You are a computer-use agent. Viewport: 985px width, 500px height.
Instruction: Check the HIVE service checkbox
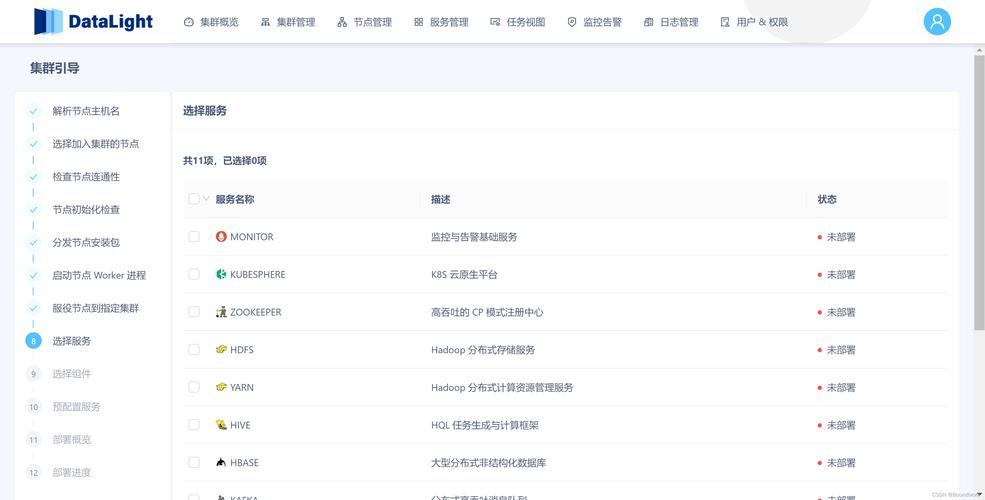[194, 425]
